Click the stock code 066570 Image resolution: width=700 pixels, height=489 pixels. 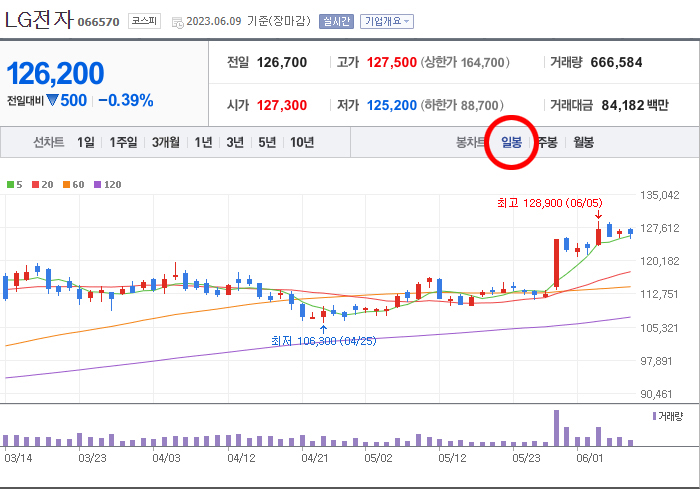(99, 22)
